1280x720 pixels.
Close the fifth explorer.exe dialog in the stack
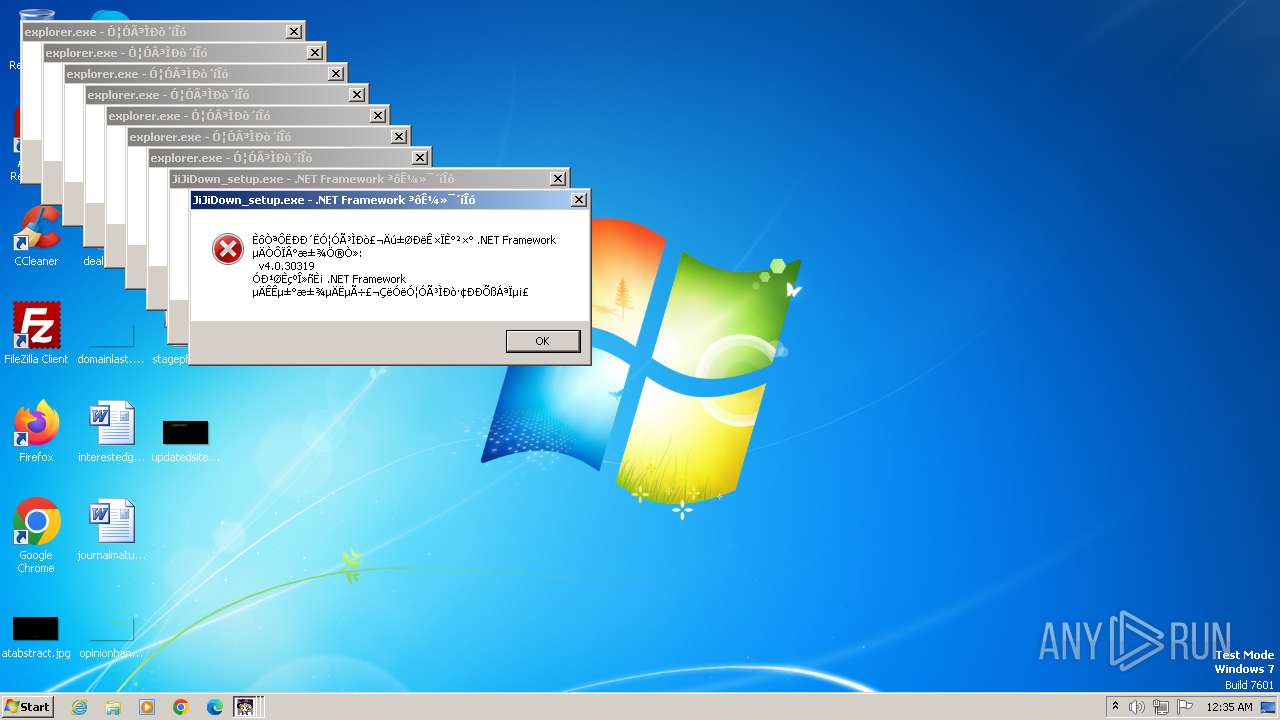(377, 116)
